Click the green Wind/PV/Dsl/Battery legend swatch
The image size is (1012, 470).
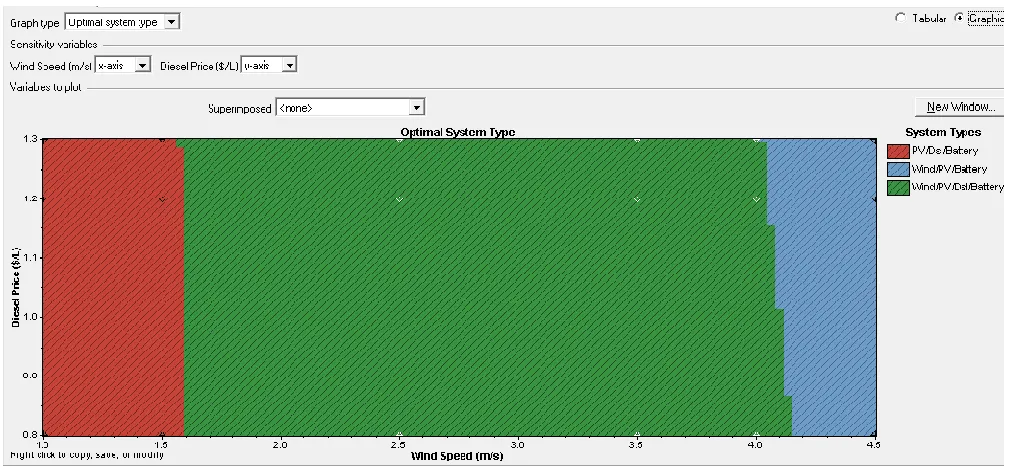[x=898, y=187]
